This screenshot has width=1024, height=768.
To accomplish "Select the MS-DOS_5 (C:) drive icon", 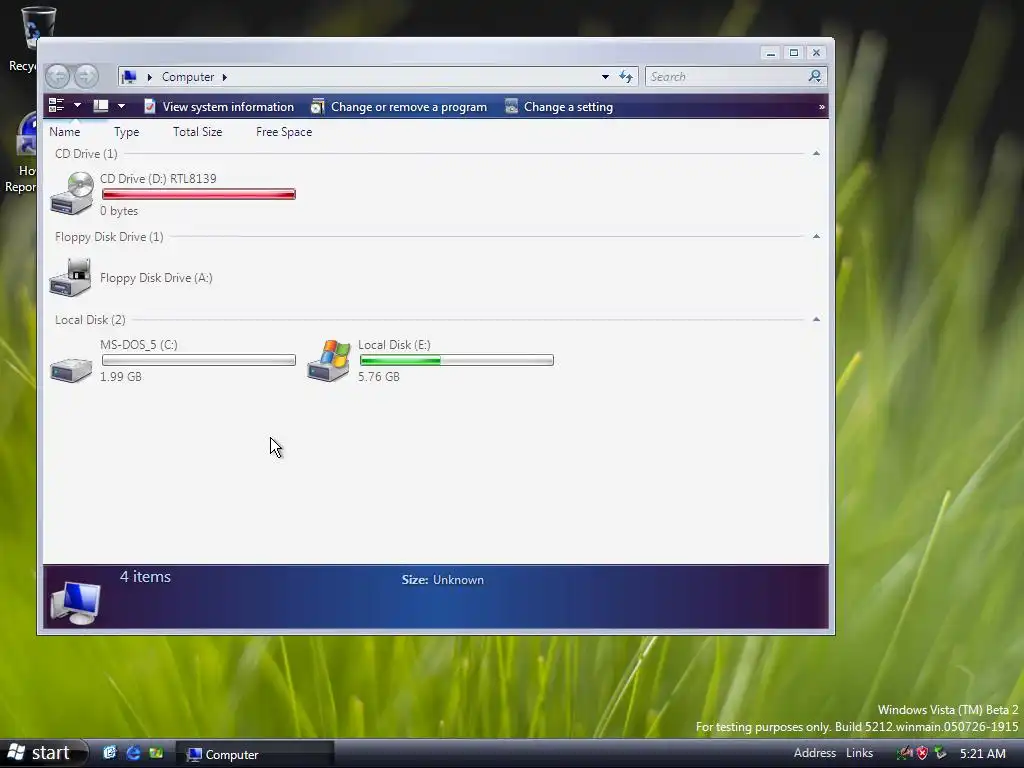I will [71, 369].
